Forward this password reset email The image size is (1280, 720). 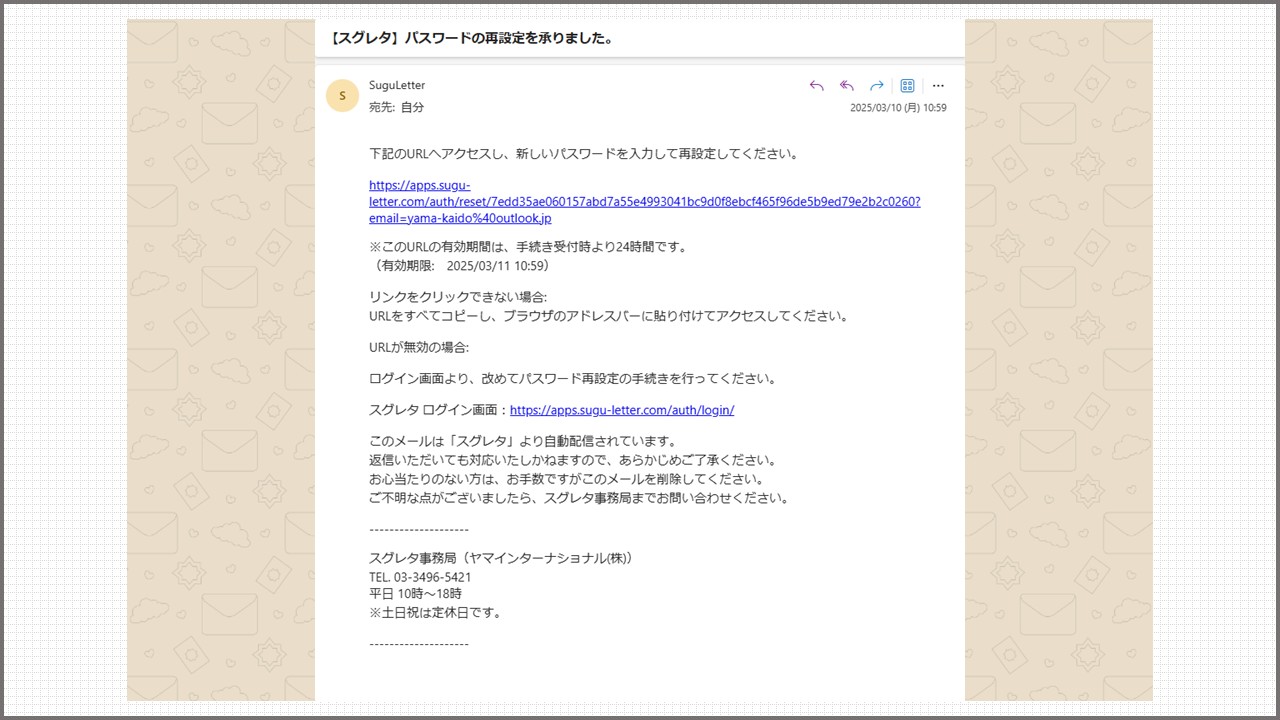[x=877, y=86]
